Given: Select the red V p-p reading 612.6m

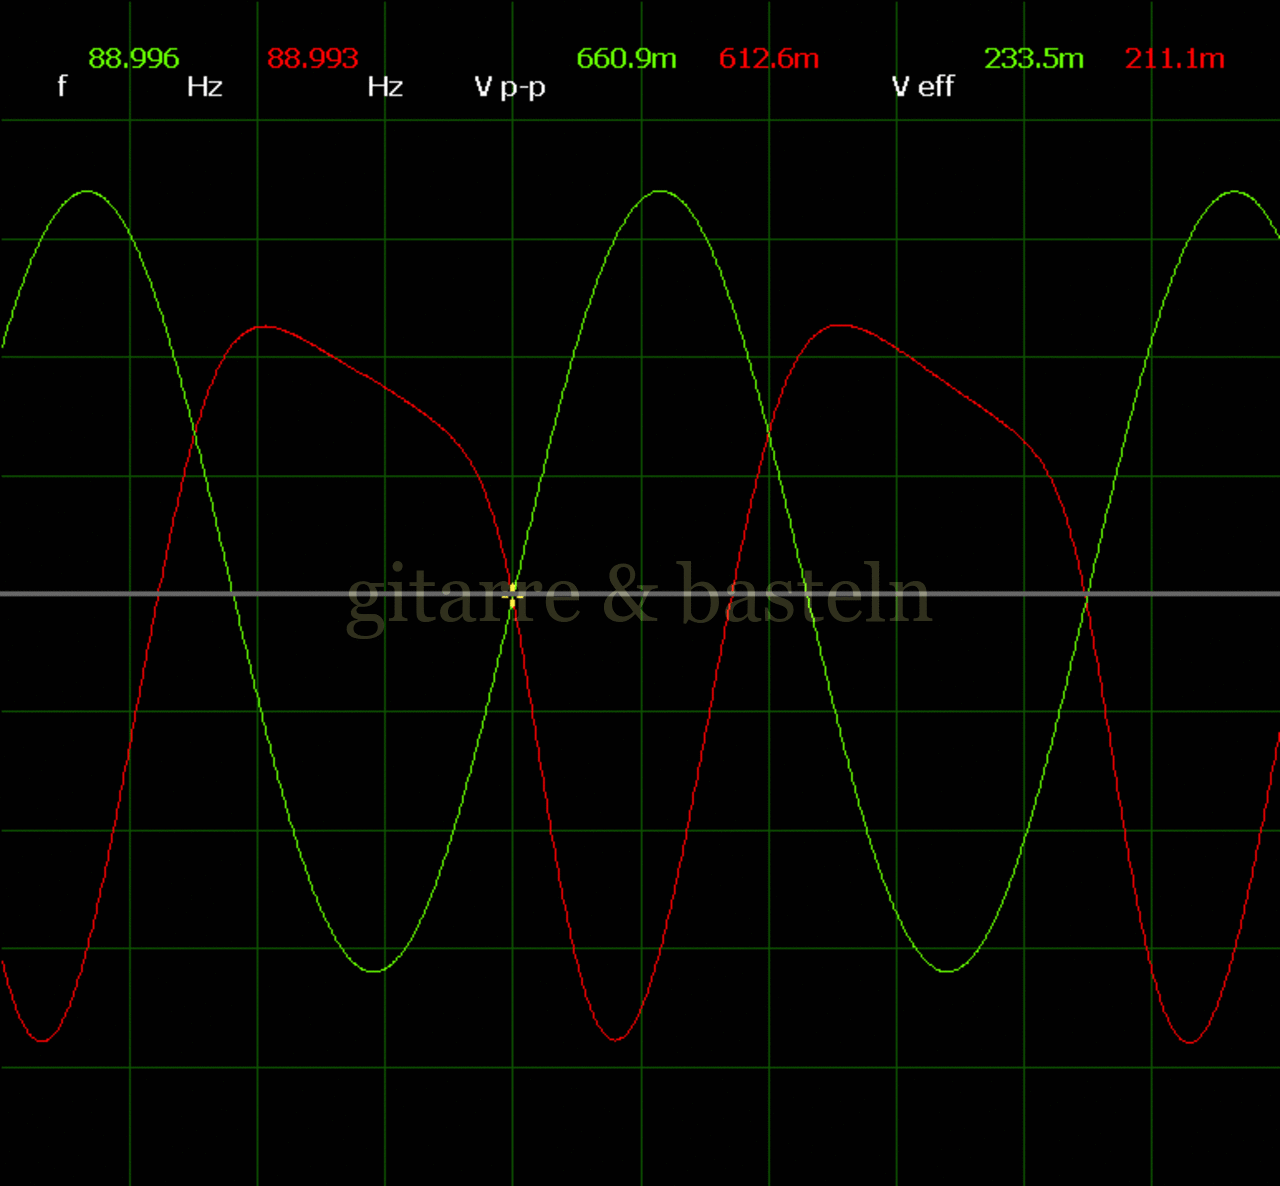Looking at the screenshot, I should point(768,58).
